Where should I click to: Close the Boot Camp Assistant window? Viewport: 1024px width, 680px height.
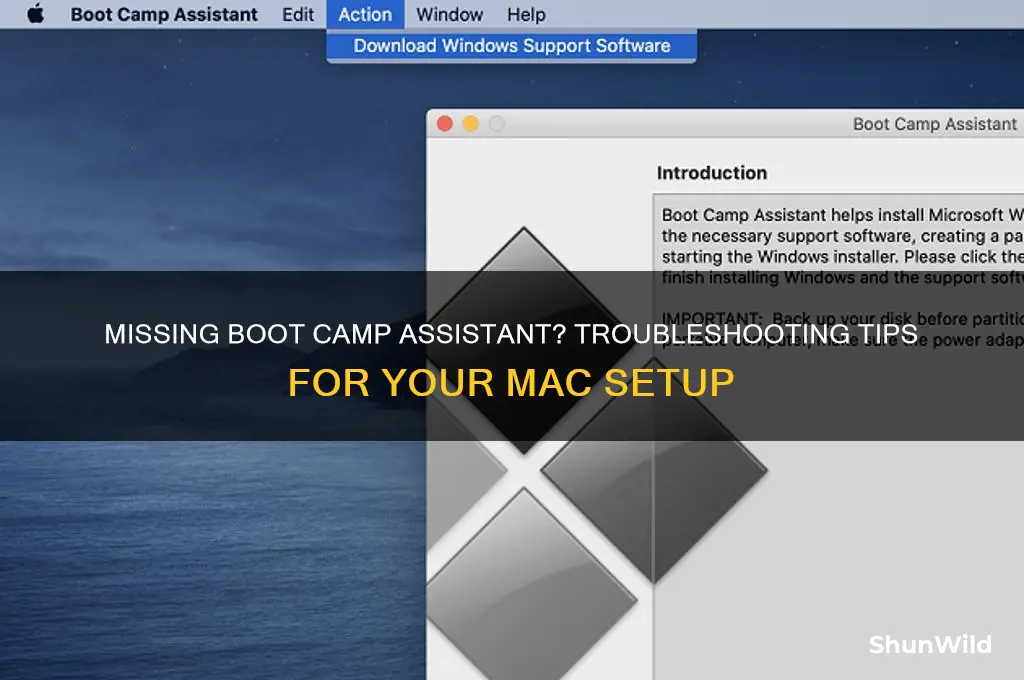coord(445,123)
